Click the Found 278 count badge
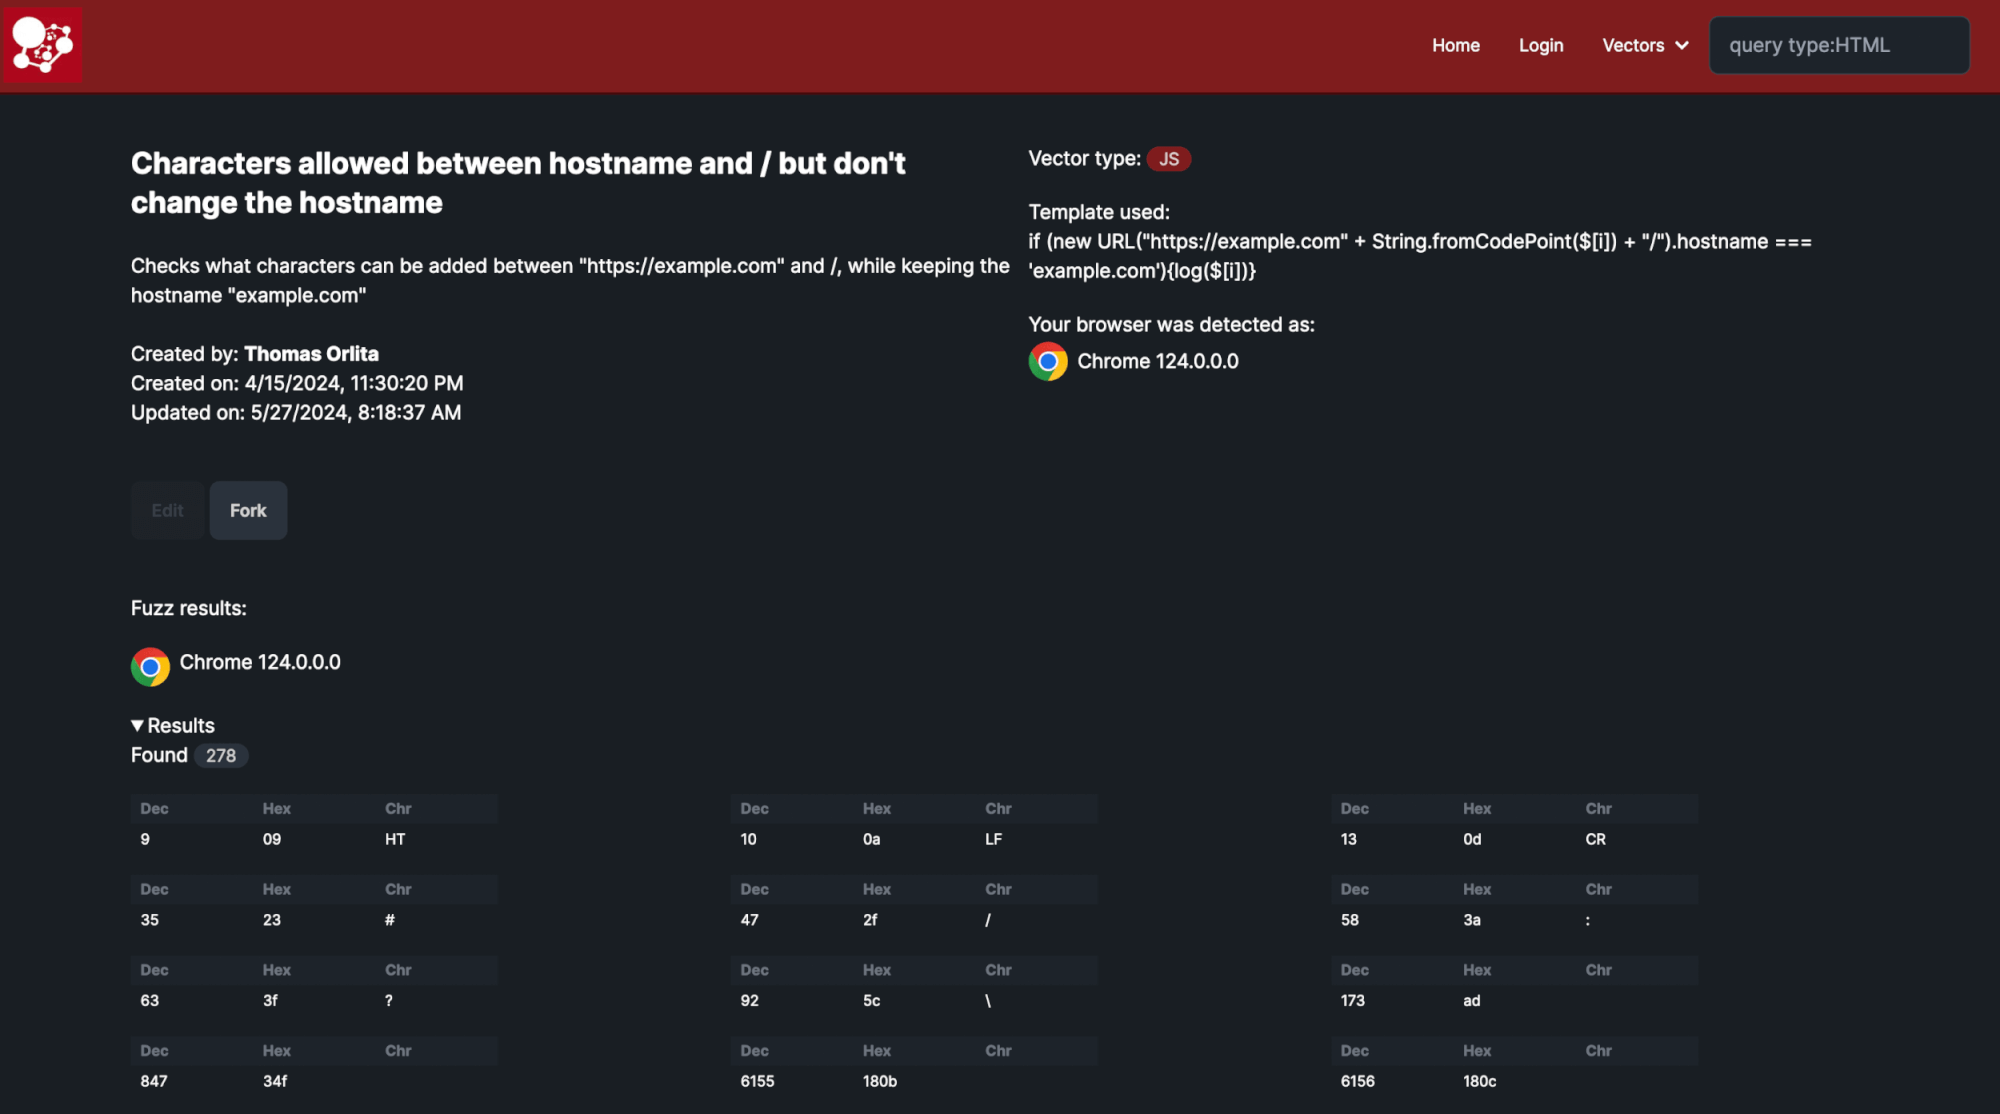Viewport: 2000px width, 1114px height. click(x=221, y=756)
